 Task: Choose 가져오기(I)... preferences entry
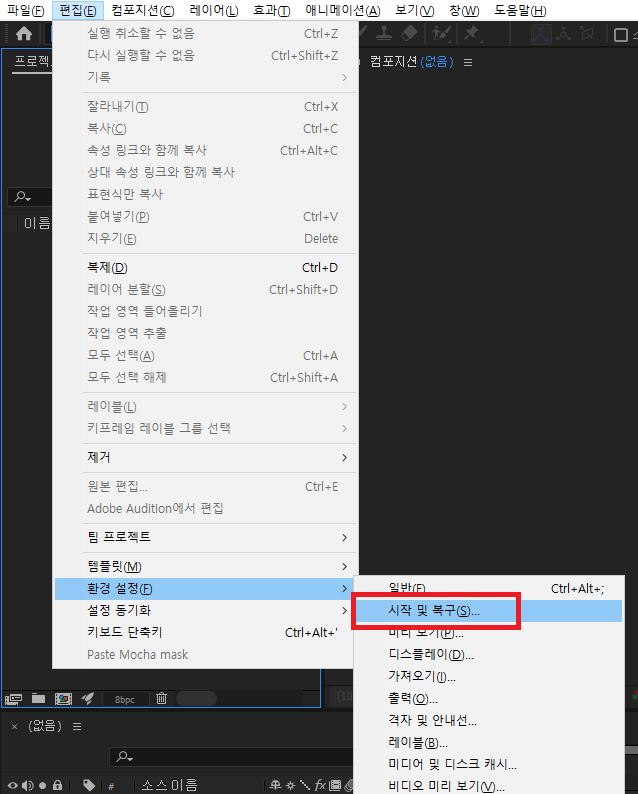click(489, 676)
